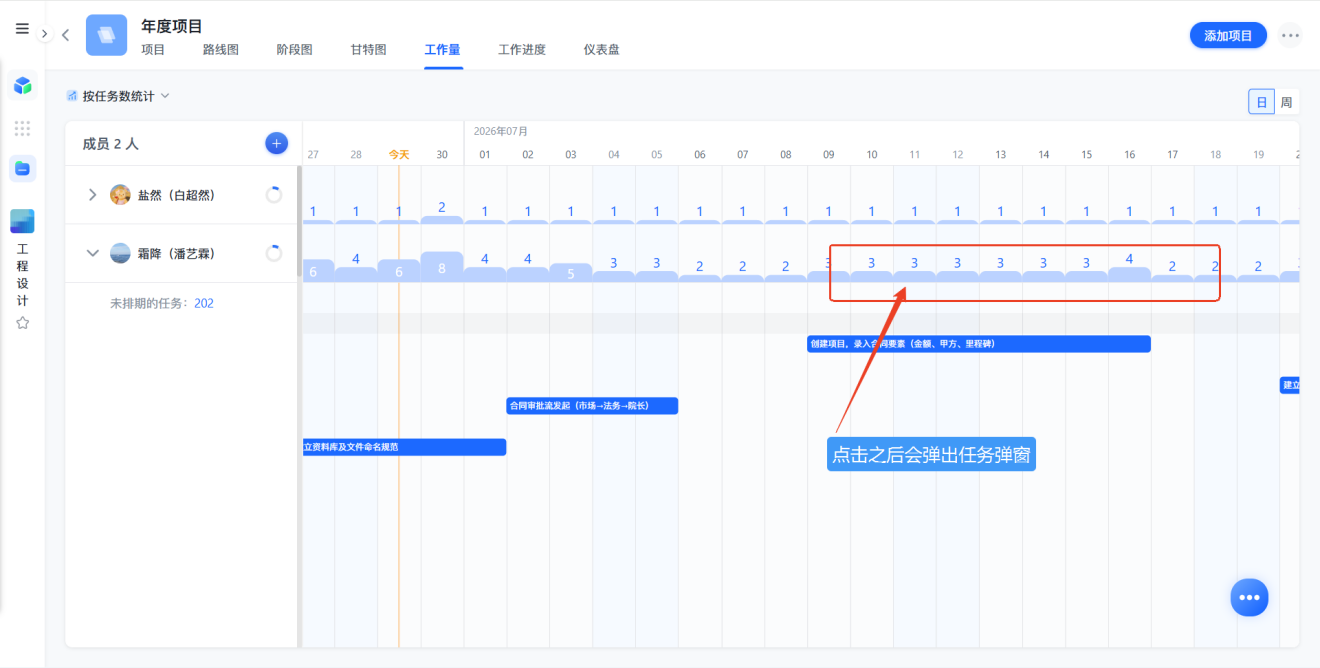This screenshot has height=668, width=1320.
Task: Open the three-dot more options at top right
Action: 1290,35
